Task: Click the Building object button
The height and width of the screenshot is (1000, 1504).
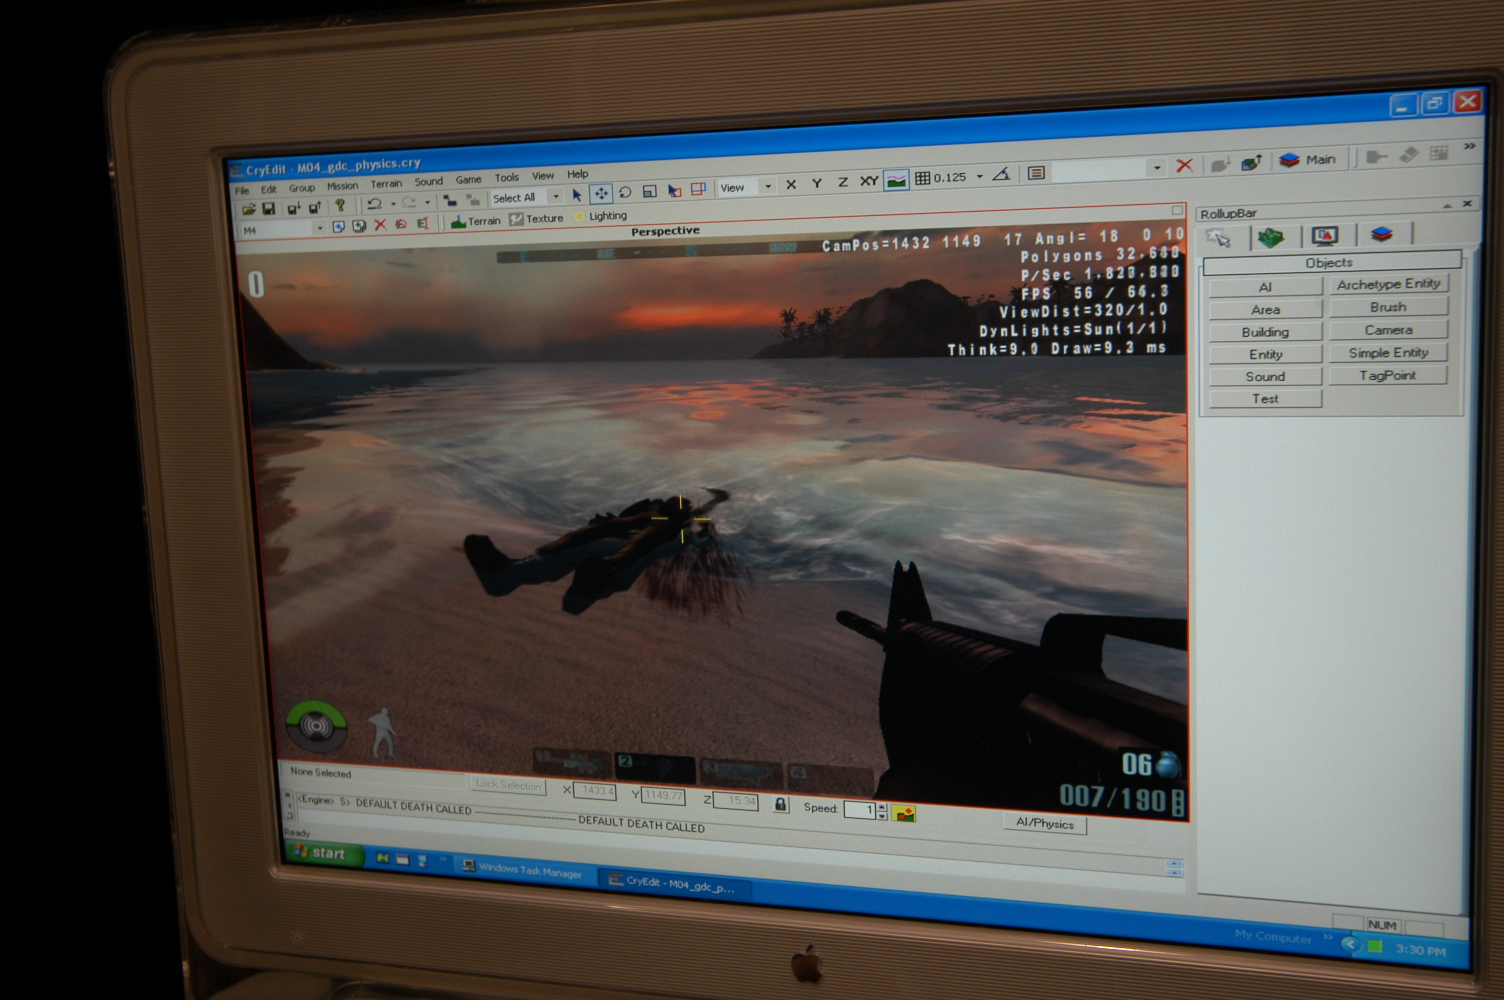Action: (1265, 332)
